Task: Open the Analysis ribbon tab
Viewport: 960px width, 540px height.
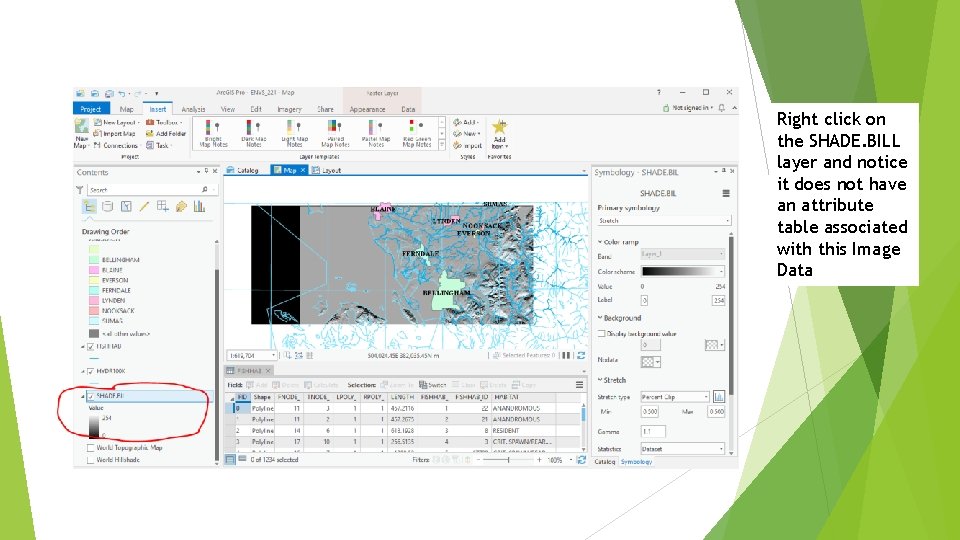Action: [193, 109]
